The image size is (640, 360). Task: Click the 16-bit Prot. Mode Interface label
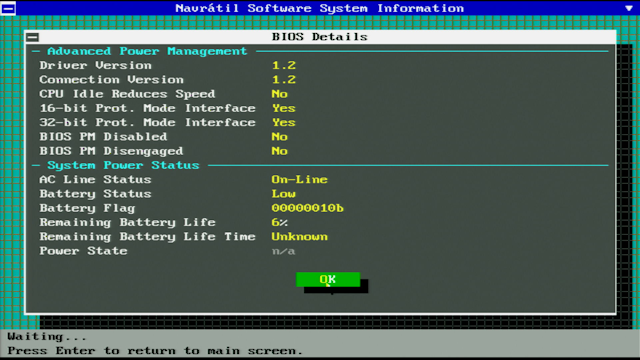click(x=147, y=109)
